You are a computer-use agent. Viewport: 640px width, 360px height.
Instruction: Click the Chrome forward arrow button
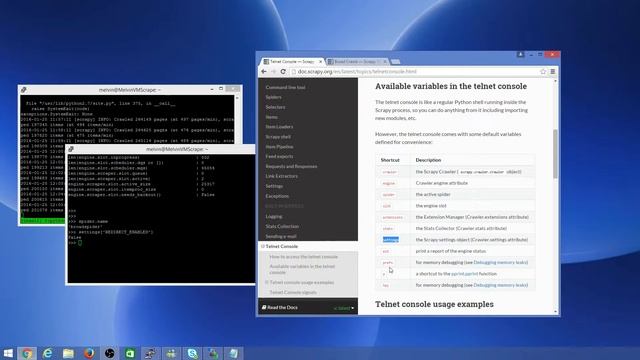click(x=273, y=71)
